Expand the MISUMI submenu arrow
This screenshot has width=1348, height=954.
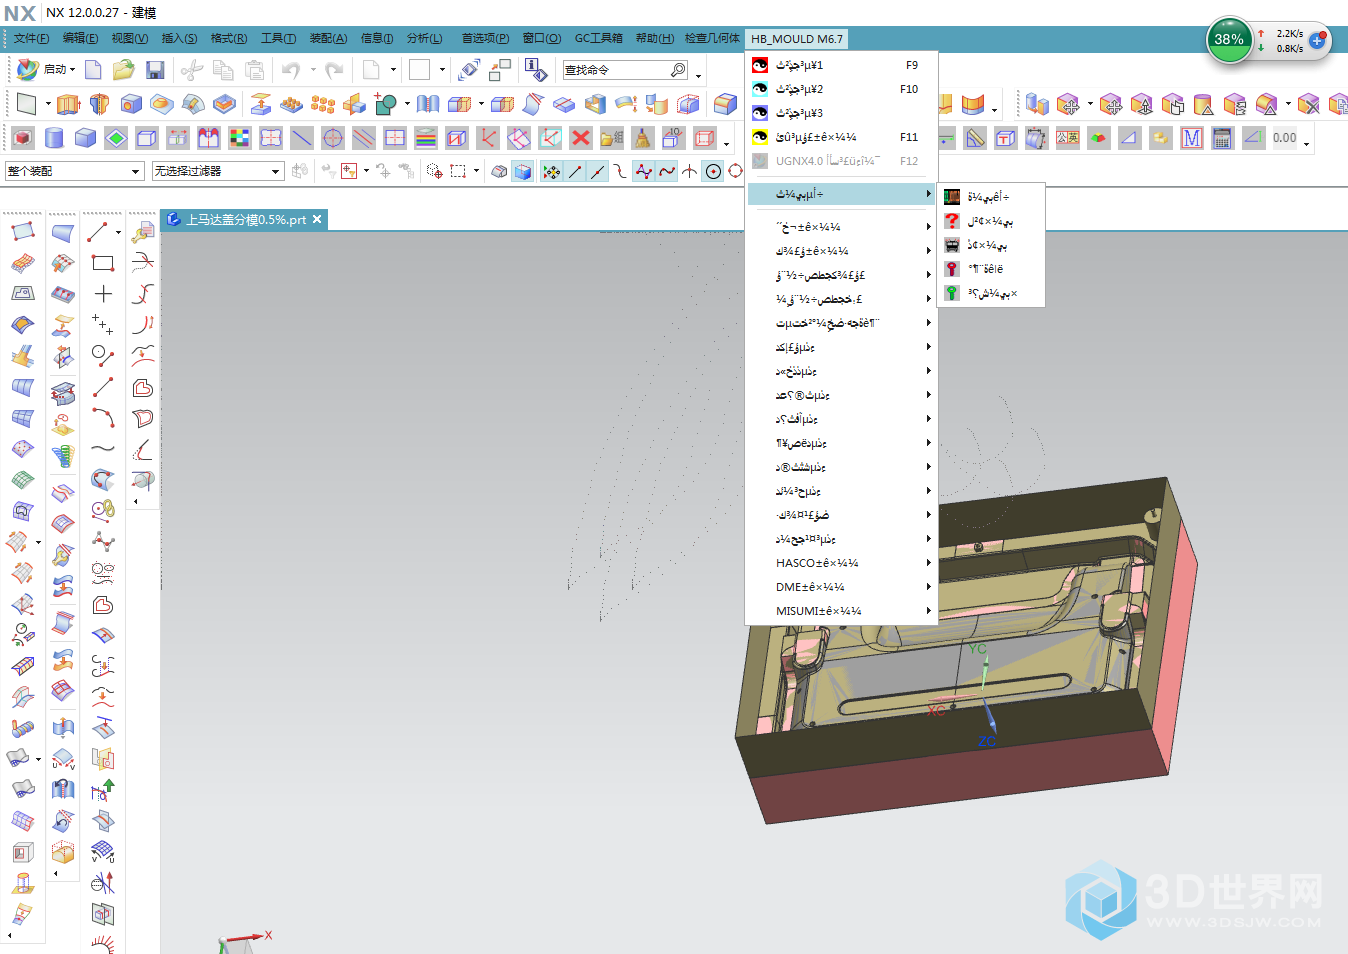(928, 611)
